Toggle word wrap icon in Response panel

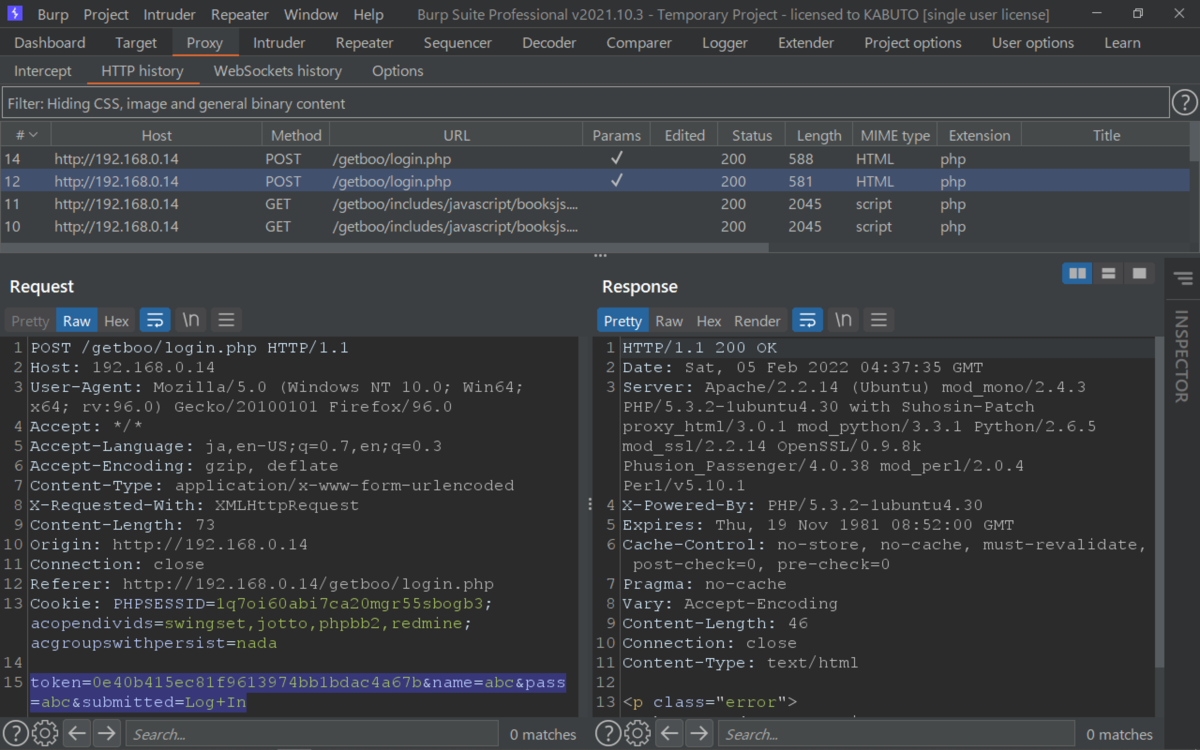click(x=807, y=320)
